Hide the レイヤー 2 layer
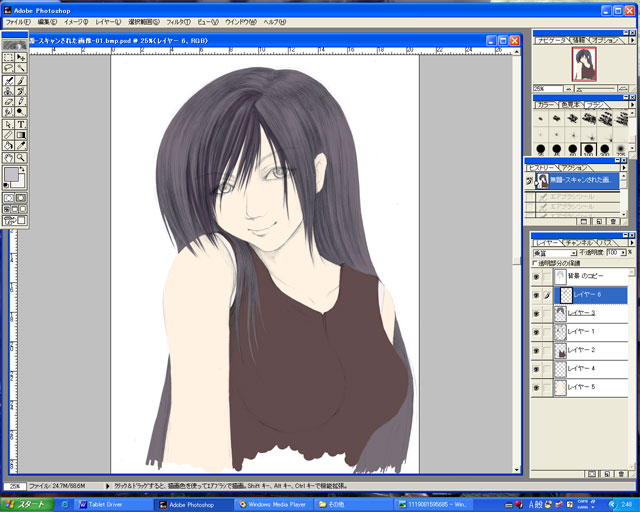The height and width of the screenshot is (512, 640). point(536,350)
